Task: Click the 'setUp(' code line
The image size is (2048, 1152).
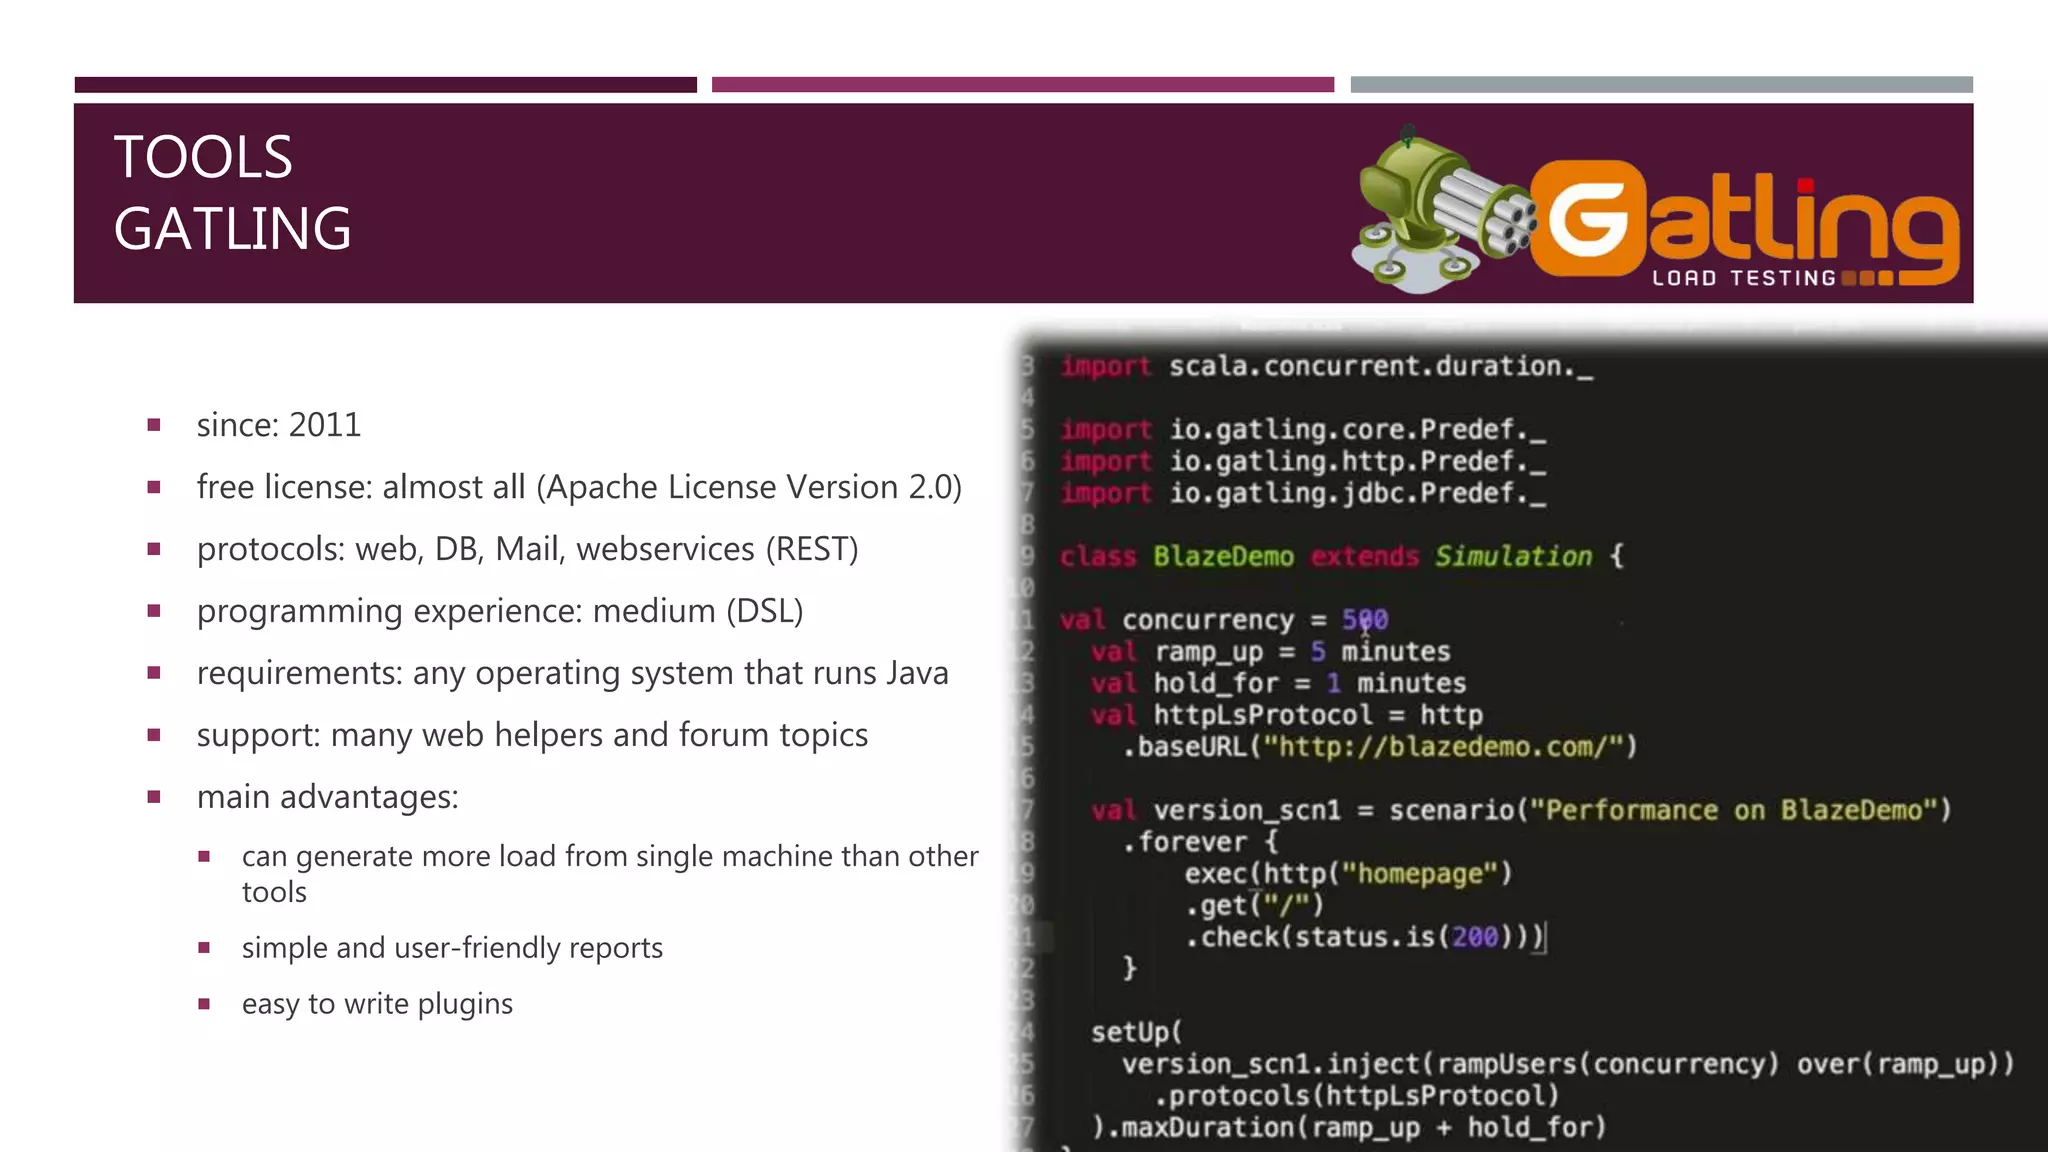Action: [1137, 1033]
